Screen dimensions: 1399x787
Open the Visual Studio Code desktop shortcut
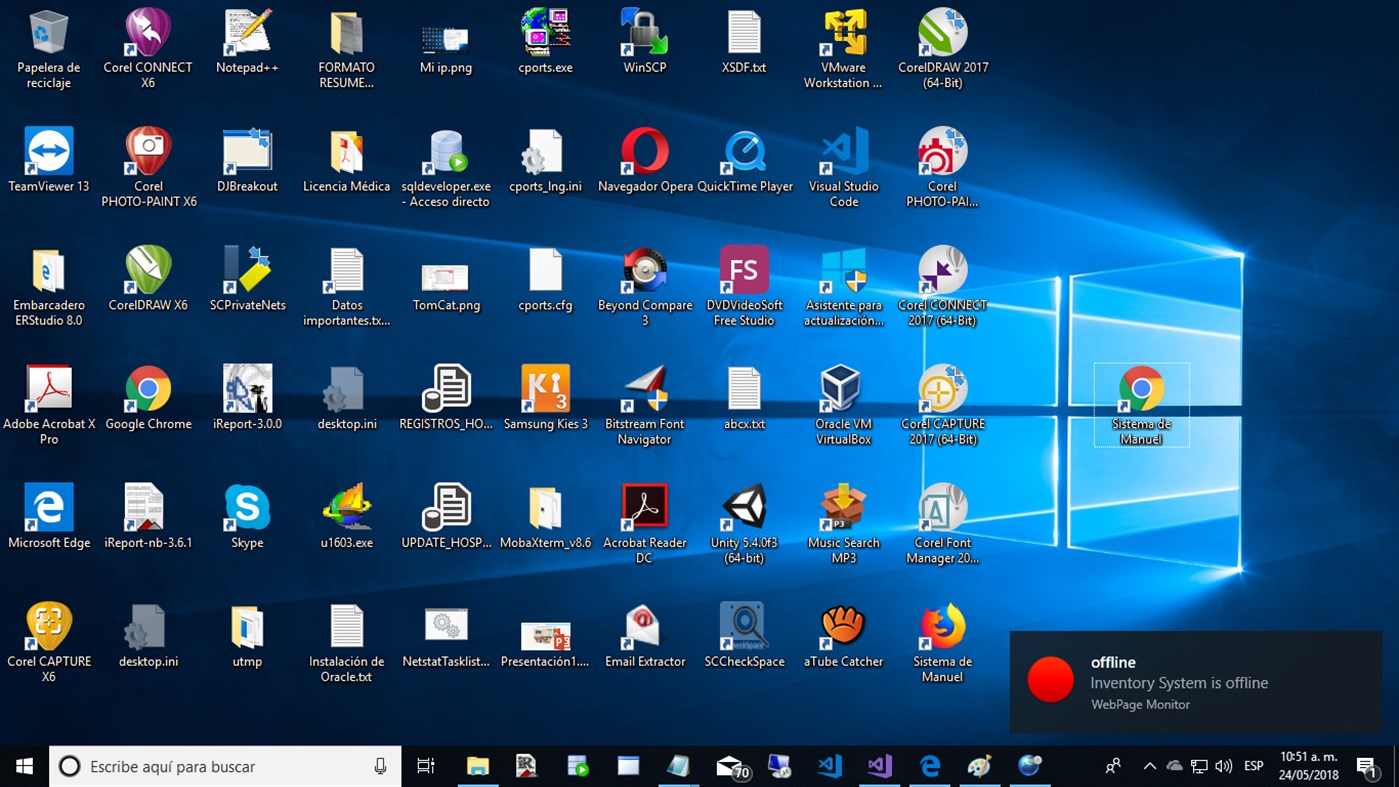843,168
